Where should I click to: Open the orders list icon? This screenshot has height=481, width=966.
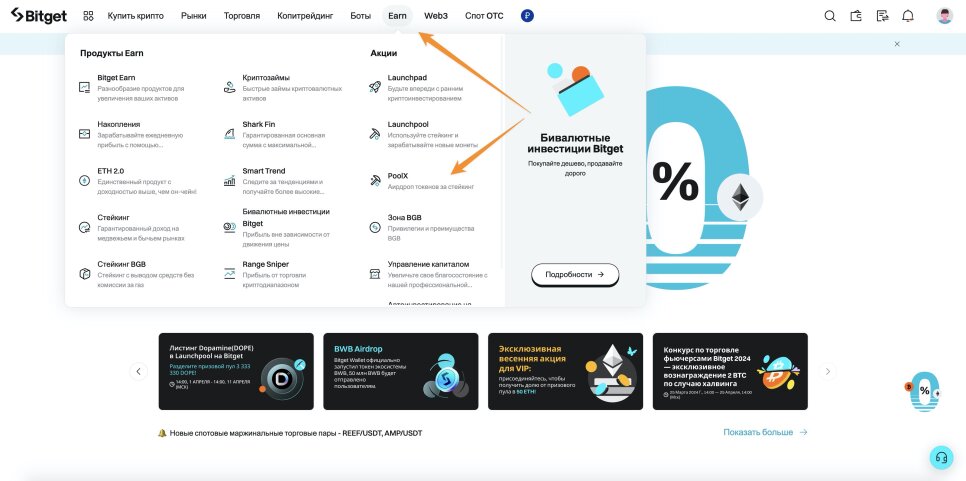(882, 16)
